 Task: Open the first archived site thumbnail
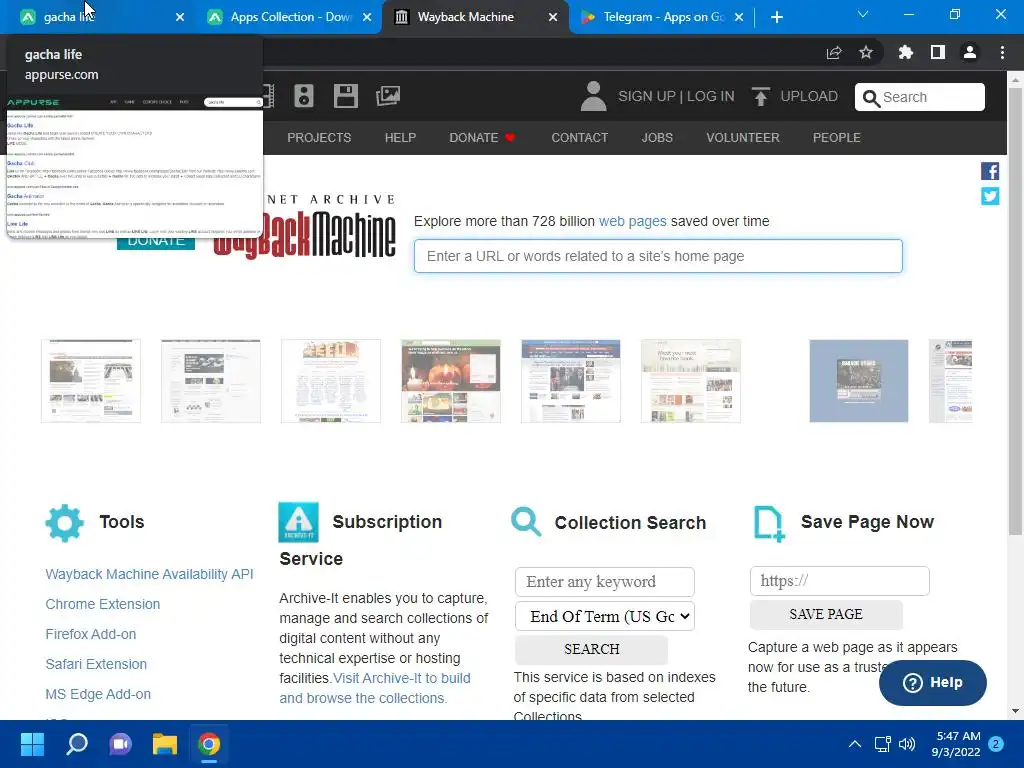[x=91, y=381]
